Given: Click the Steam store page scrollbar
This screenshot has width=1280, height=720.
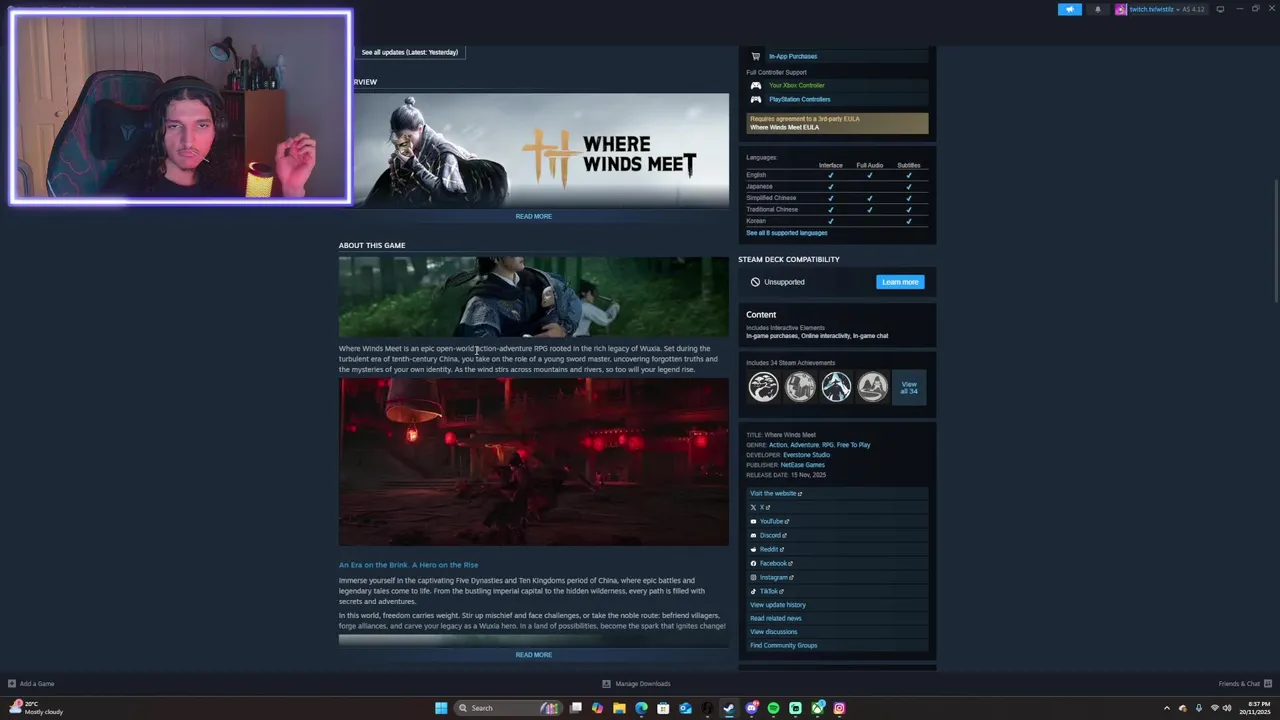Looking at the screenshot, I should pyautogui.click(x=1275, y=240).
